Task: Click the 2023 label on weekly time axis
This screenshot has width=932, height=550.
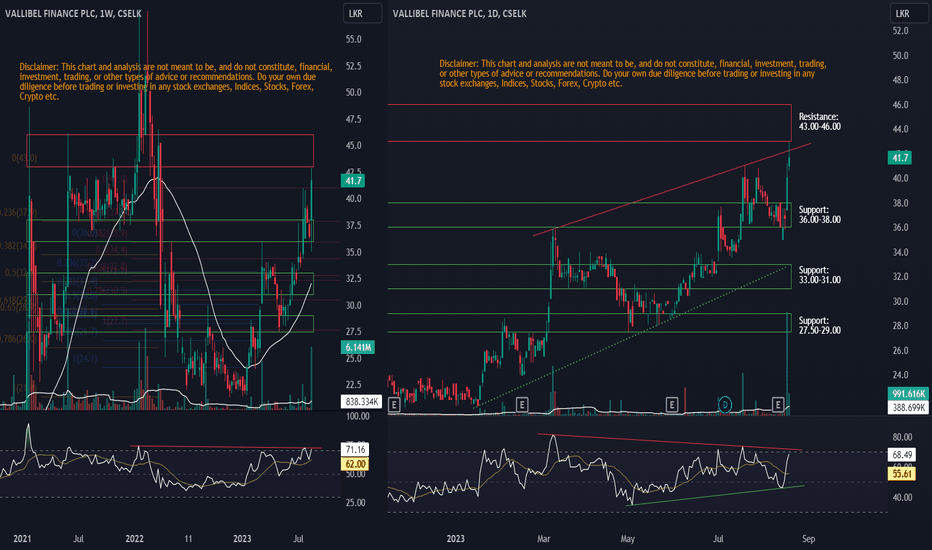Action: 242,539
